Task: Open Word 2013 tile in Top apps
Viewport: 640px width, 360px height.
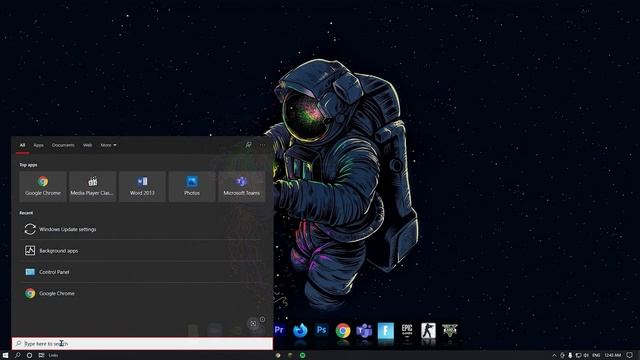Action: point(142,187)
